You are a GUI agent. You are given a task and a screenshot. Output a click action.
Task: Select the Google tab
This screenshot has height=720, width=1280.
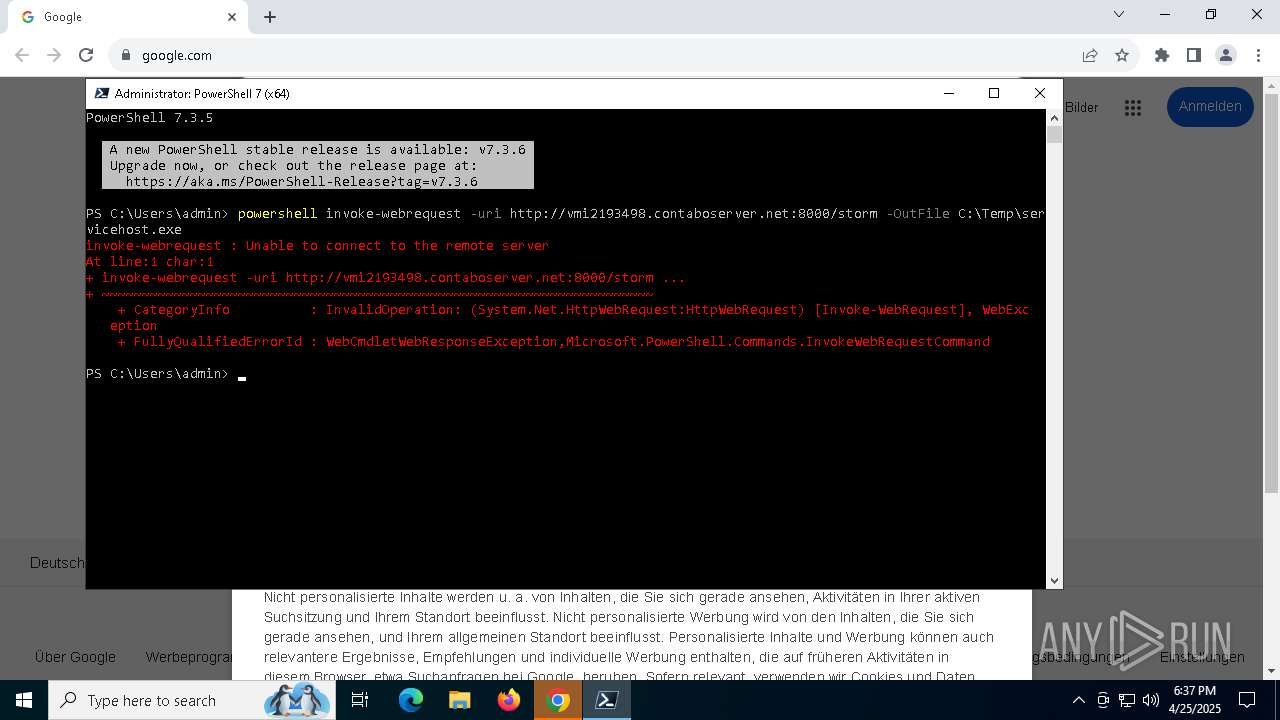click(128, 17)
